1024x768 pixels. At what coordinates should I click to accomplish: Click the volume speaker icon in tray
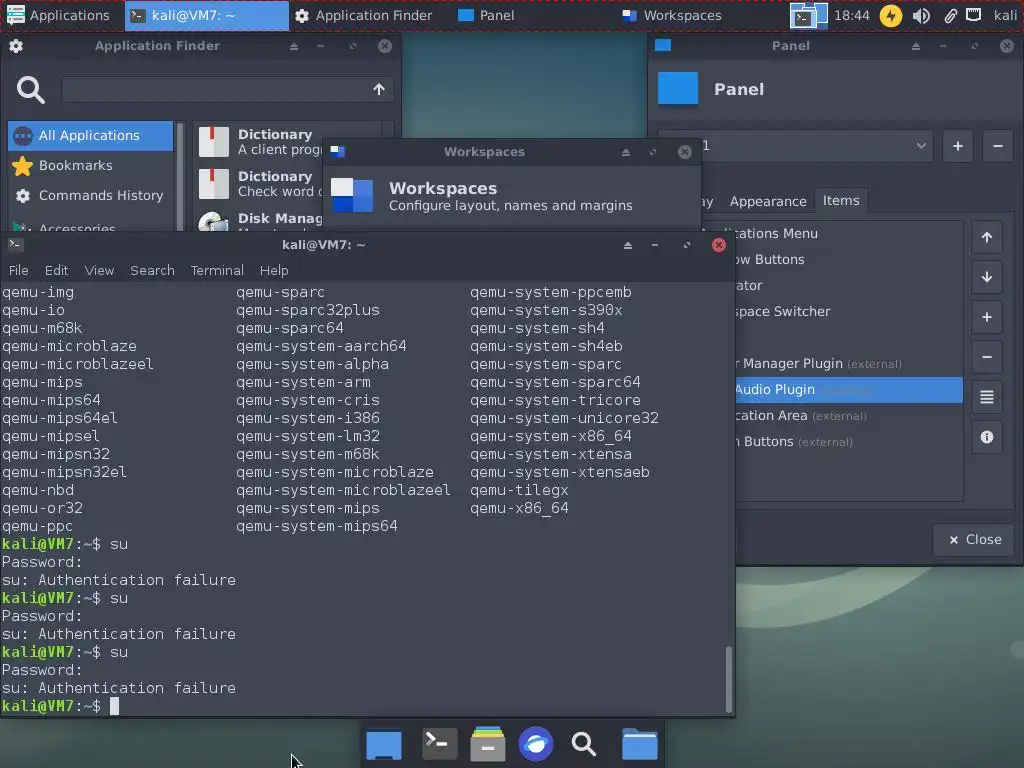pyautogui.click(x=921, y=15)
